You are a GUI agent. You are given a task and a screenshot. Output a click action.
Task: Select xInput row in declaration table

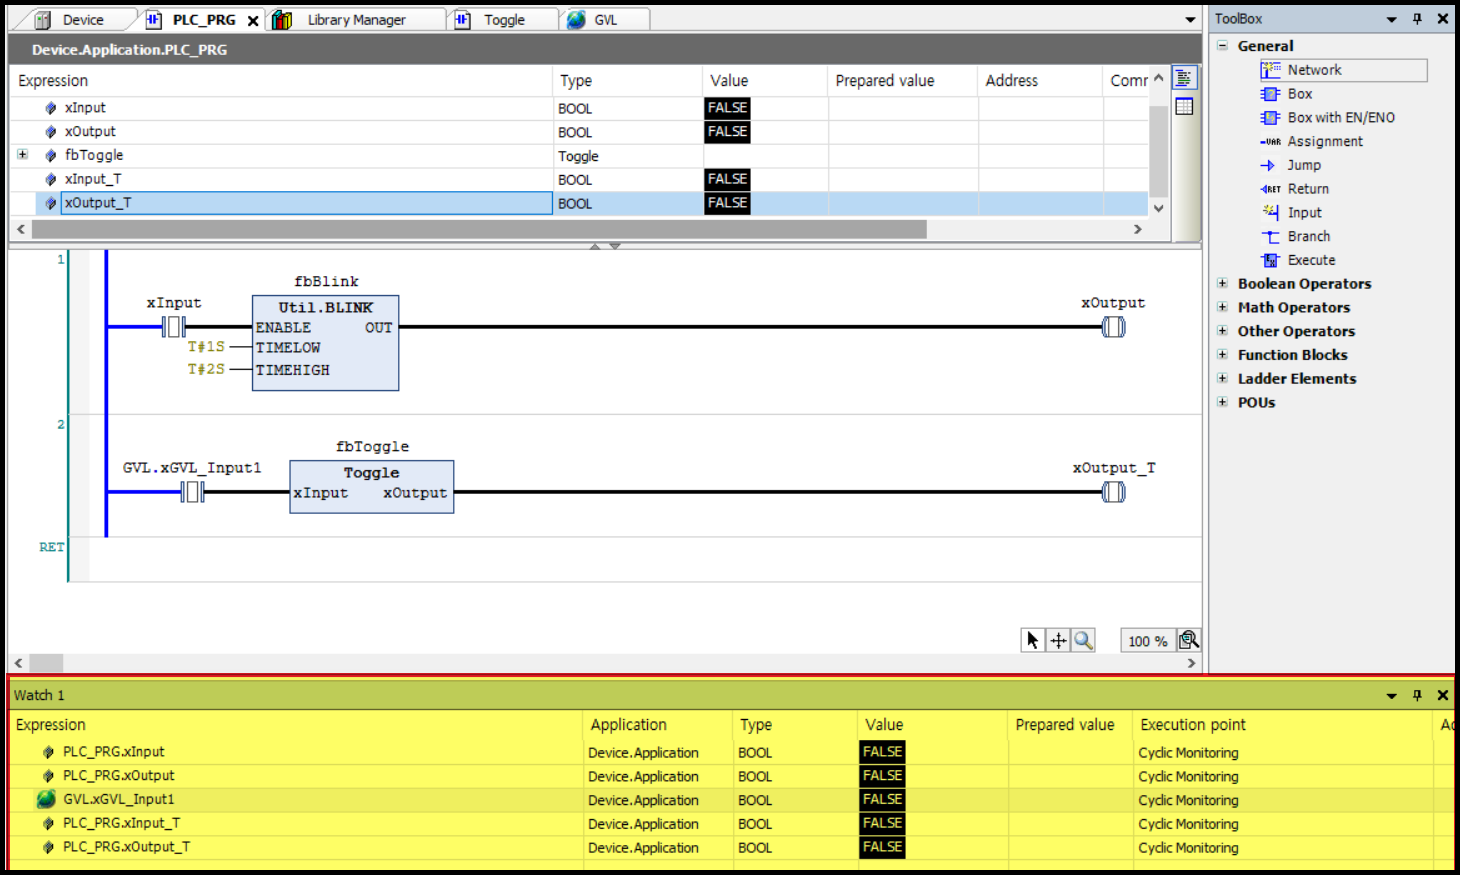point(578,108)
